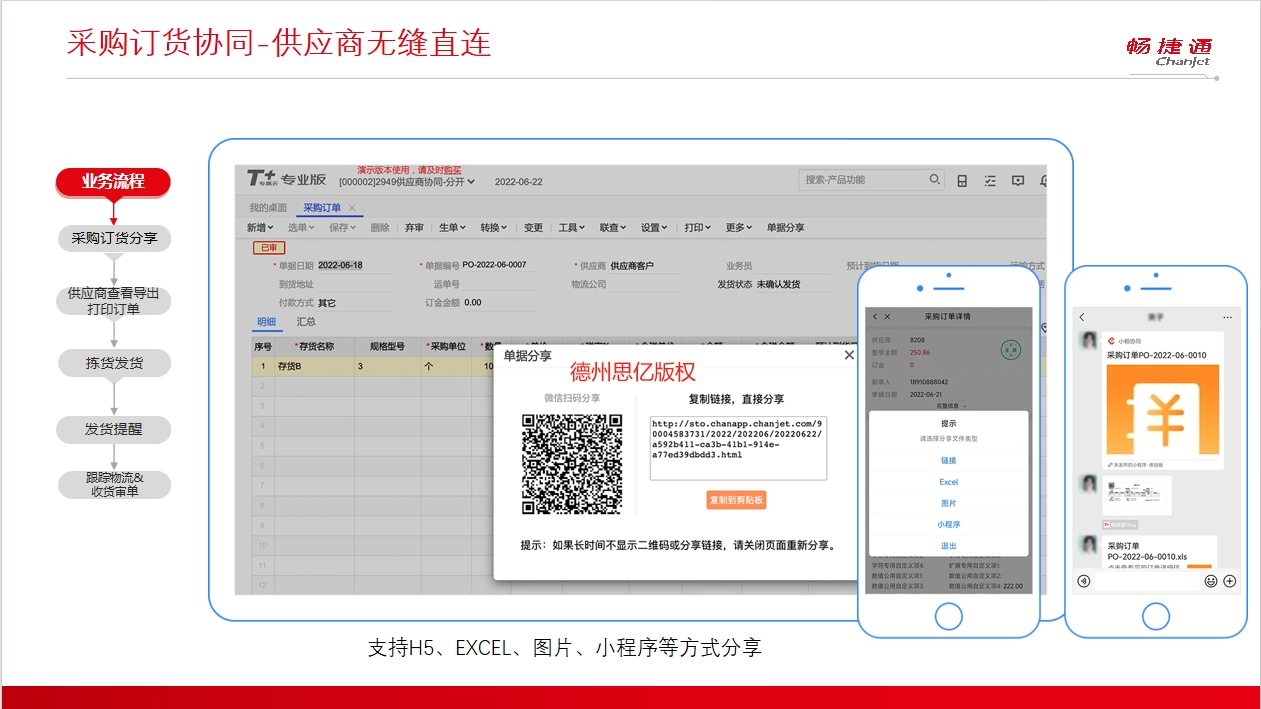Click the 单据分享 toolbar item
Screen dimensions: 1261x709
pyautogui.click(x=785, y=228)
